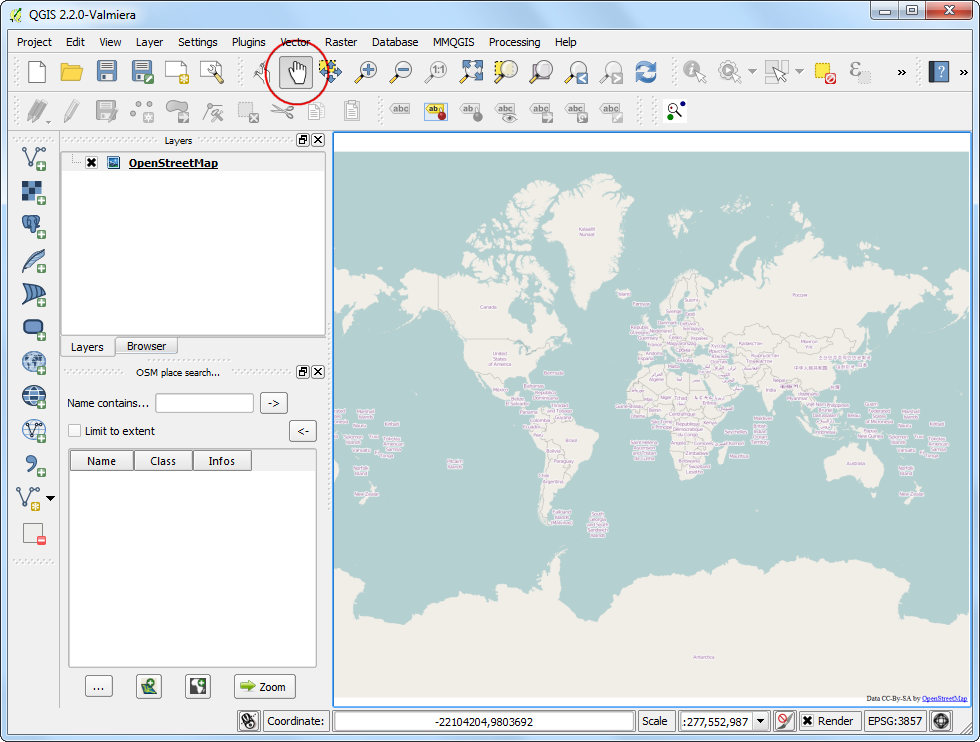Refresh the map canvas
This screenshot has width=980, height=742.
point(646,72)
